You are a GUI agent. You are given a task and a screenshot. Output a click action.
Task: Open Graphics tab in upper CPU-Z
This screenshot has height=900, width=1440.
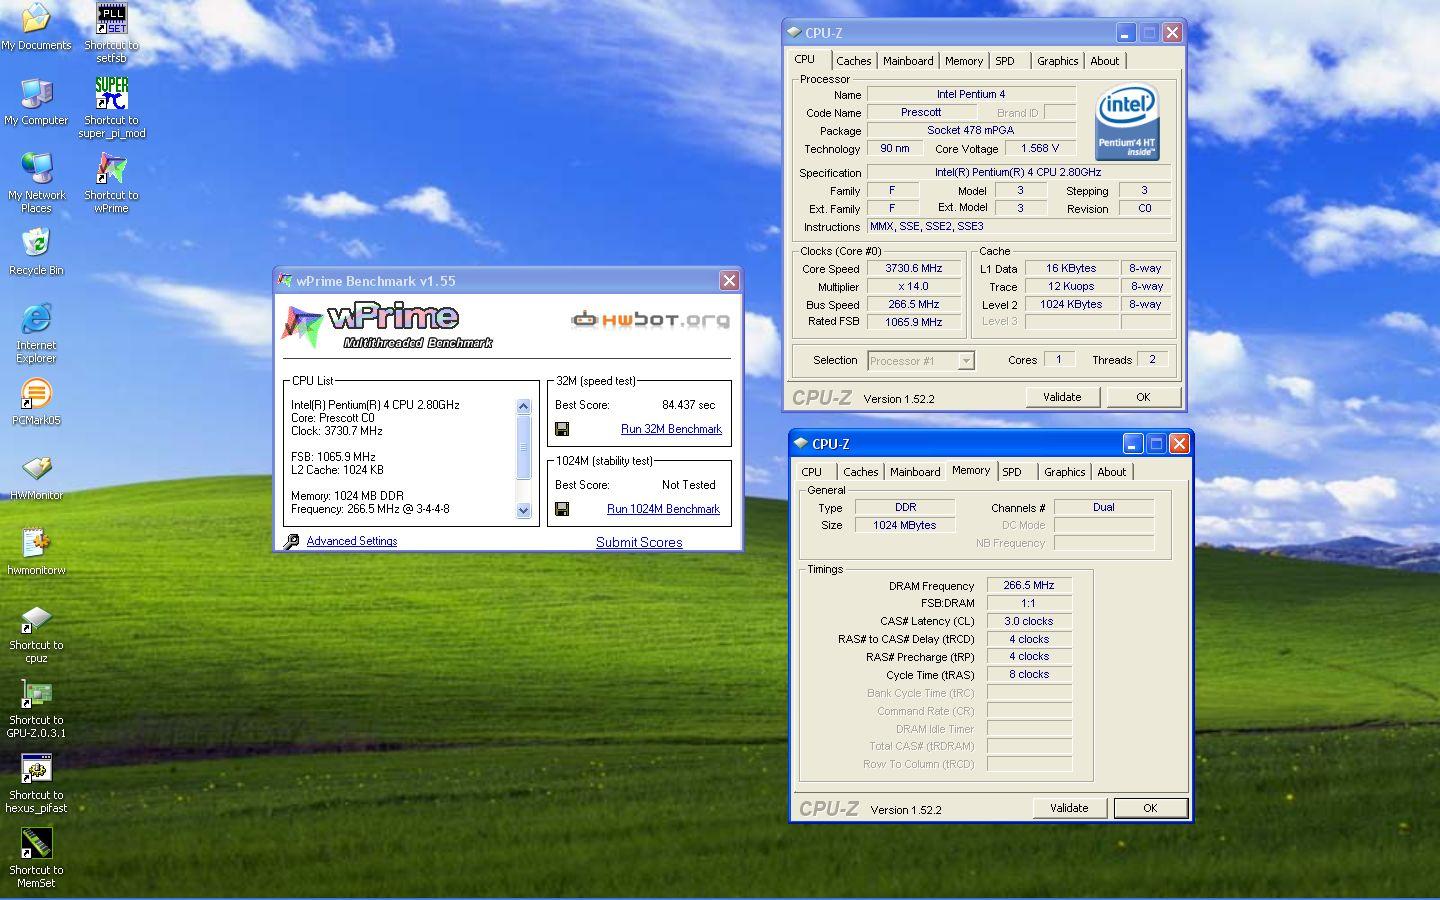tap(1057, 61)
